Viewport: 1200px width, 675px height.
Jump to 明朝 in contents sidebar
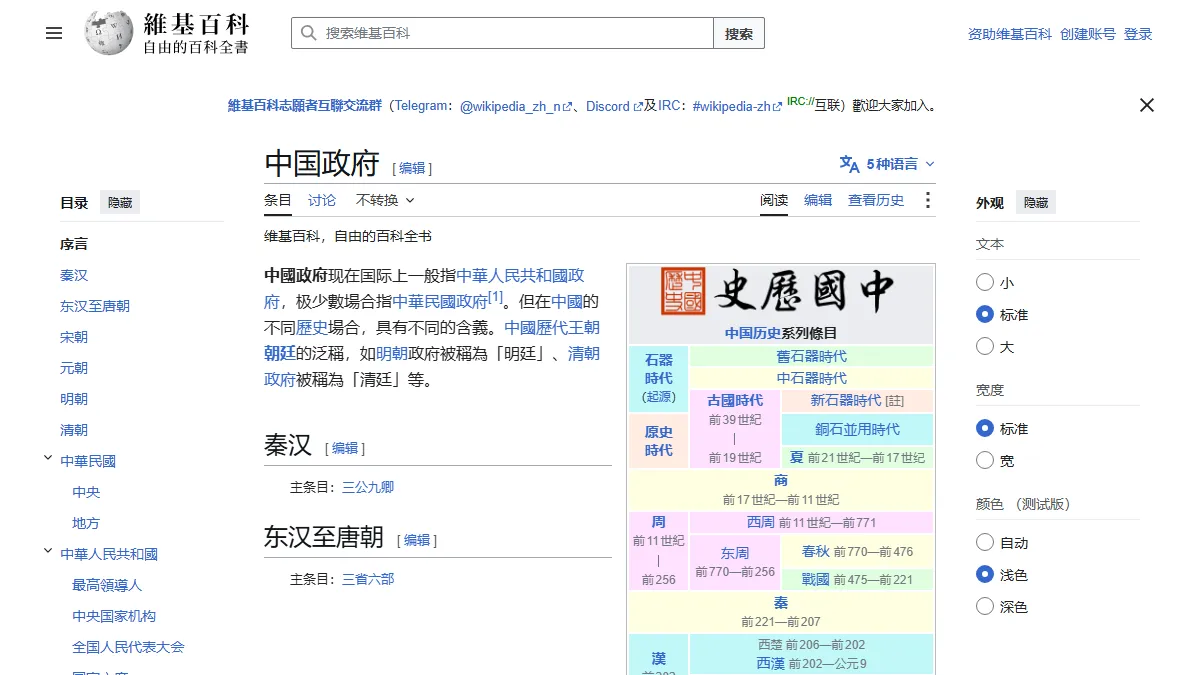pyautogui.click(x=74, y=399)
